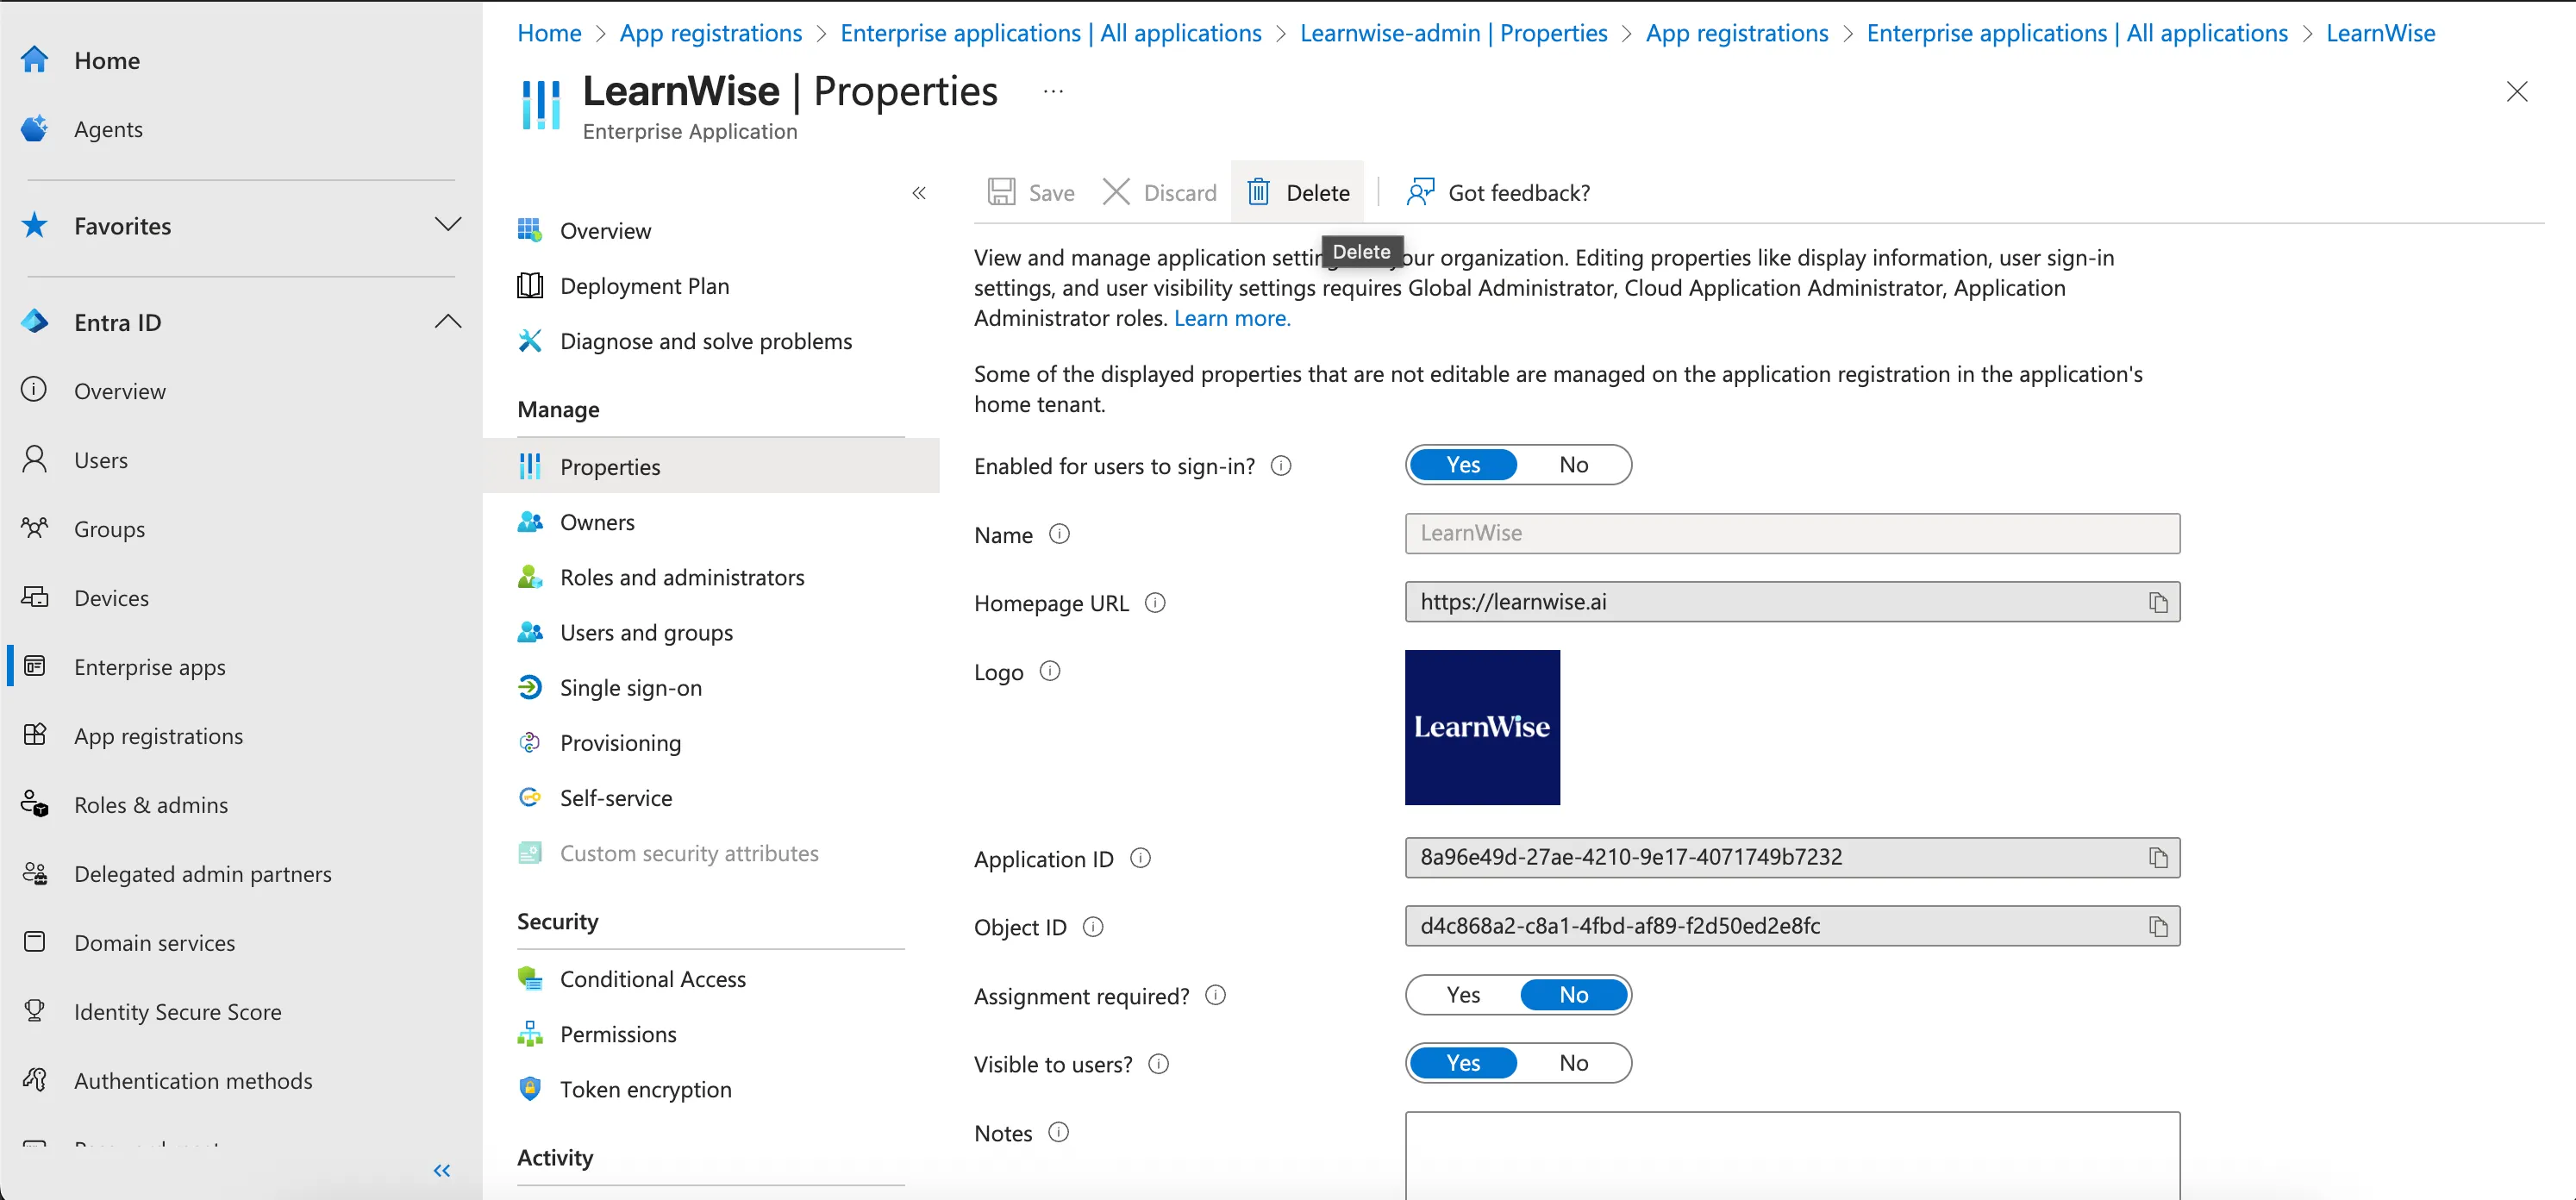Show info about Enabled for users to sign-in

[x=1281, y=466]
